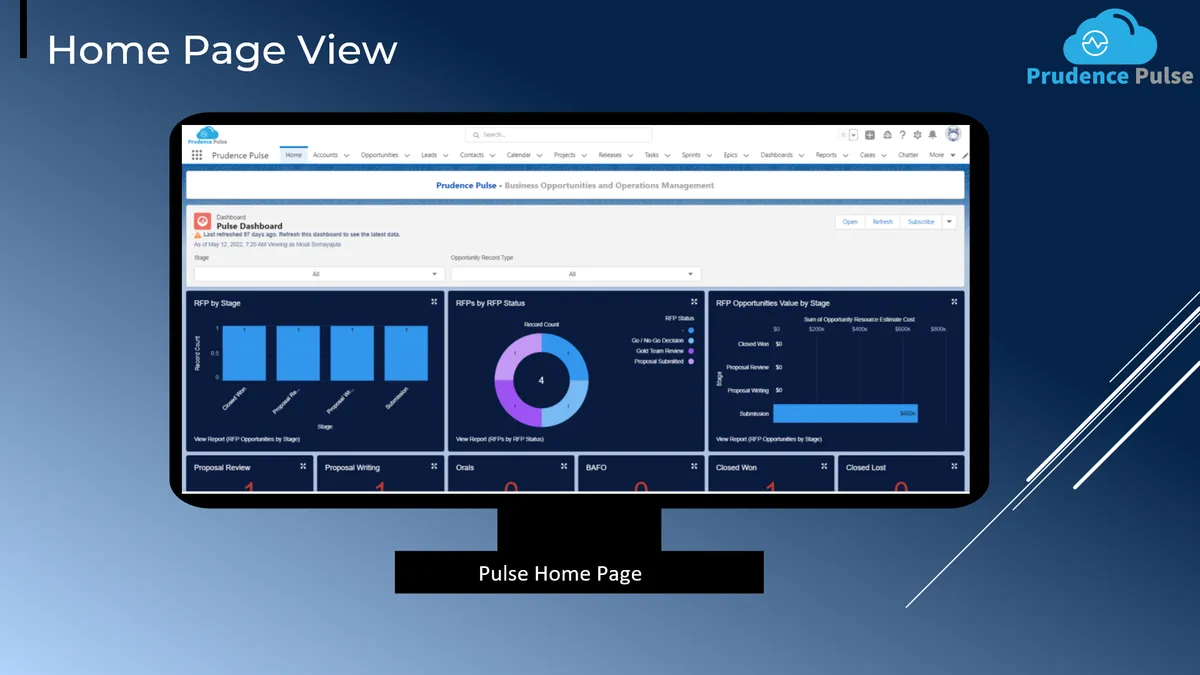Expand the Closed Lost tile
The height and width of the screenshot is (675, 1200).
tap(955, 466)
